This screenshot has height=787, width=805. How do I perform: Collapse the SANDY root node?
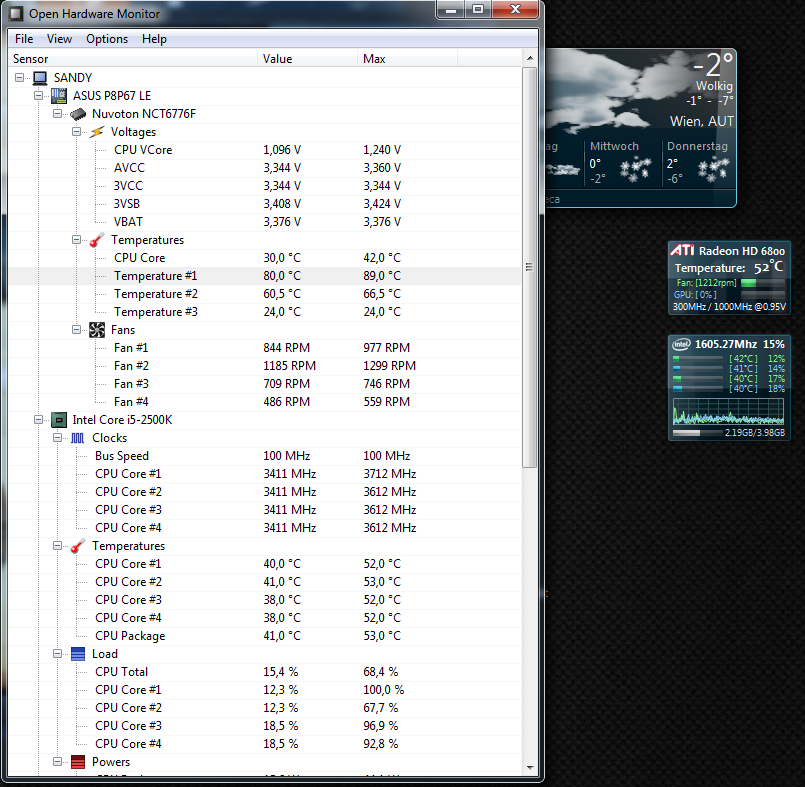click(20, 78)
